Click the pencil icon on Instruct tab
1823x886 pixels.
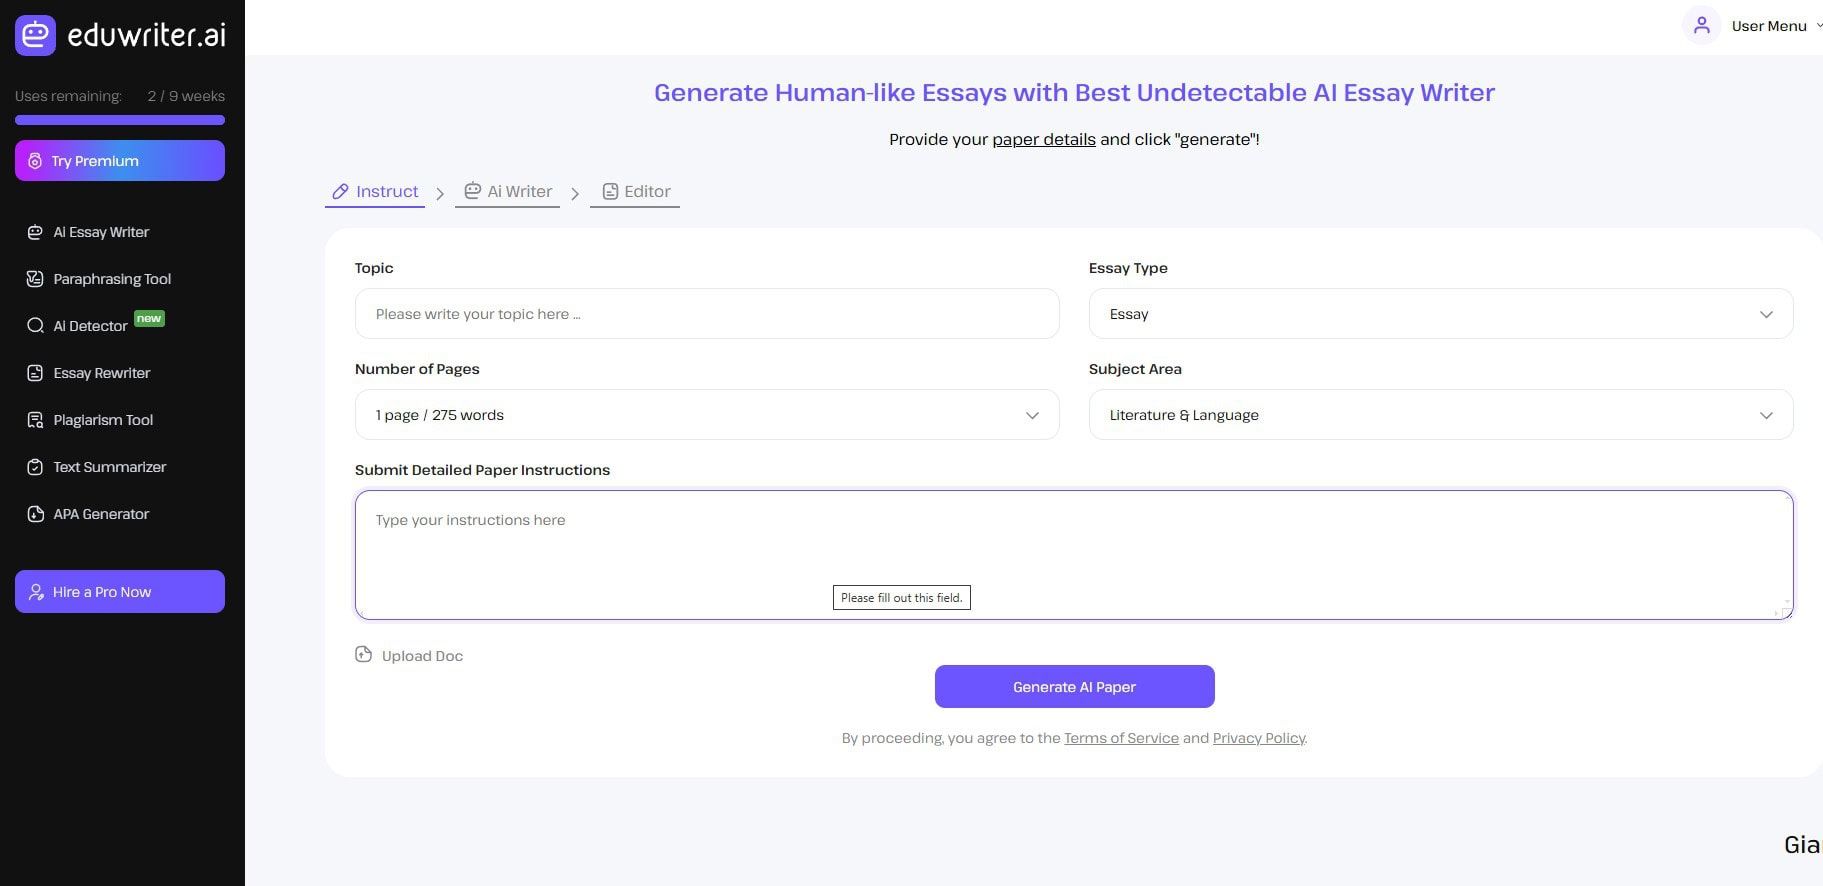coord(340,191)
